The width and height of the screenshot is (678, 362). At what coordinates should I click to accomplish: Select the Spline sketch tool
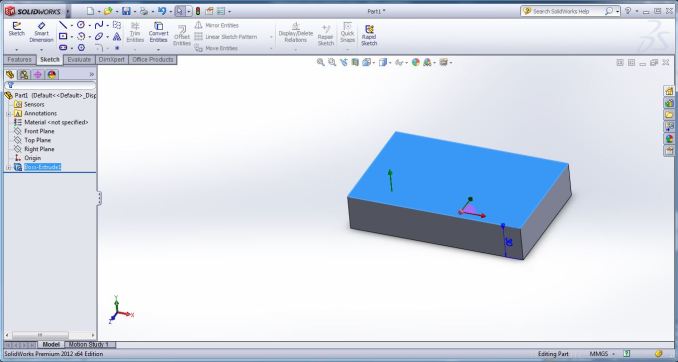[99, 25]
